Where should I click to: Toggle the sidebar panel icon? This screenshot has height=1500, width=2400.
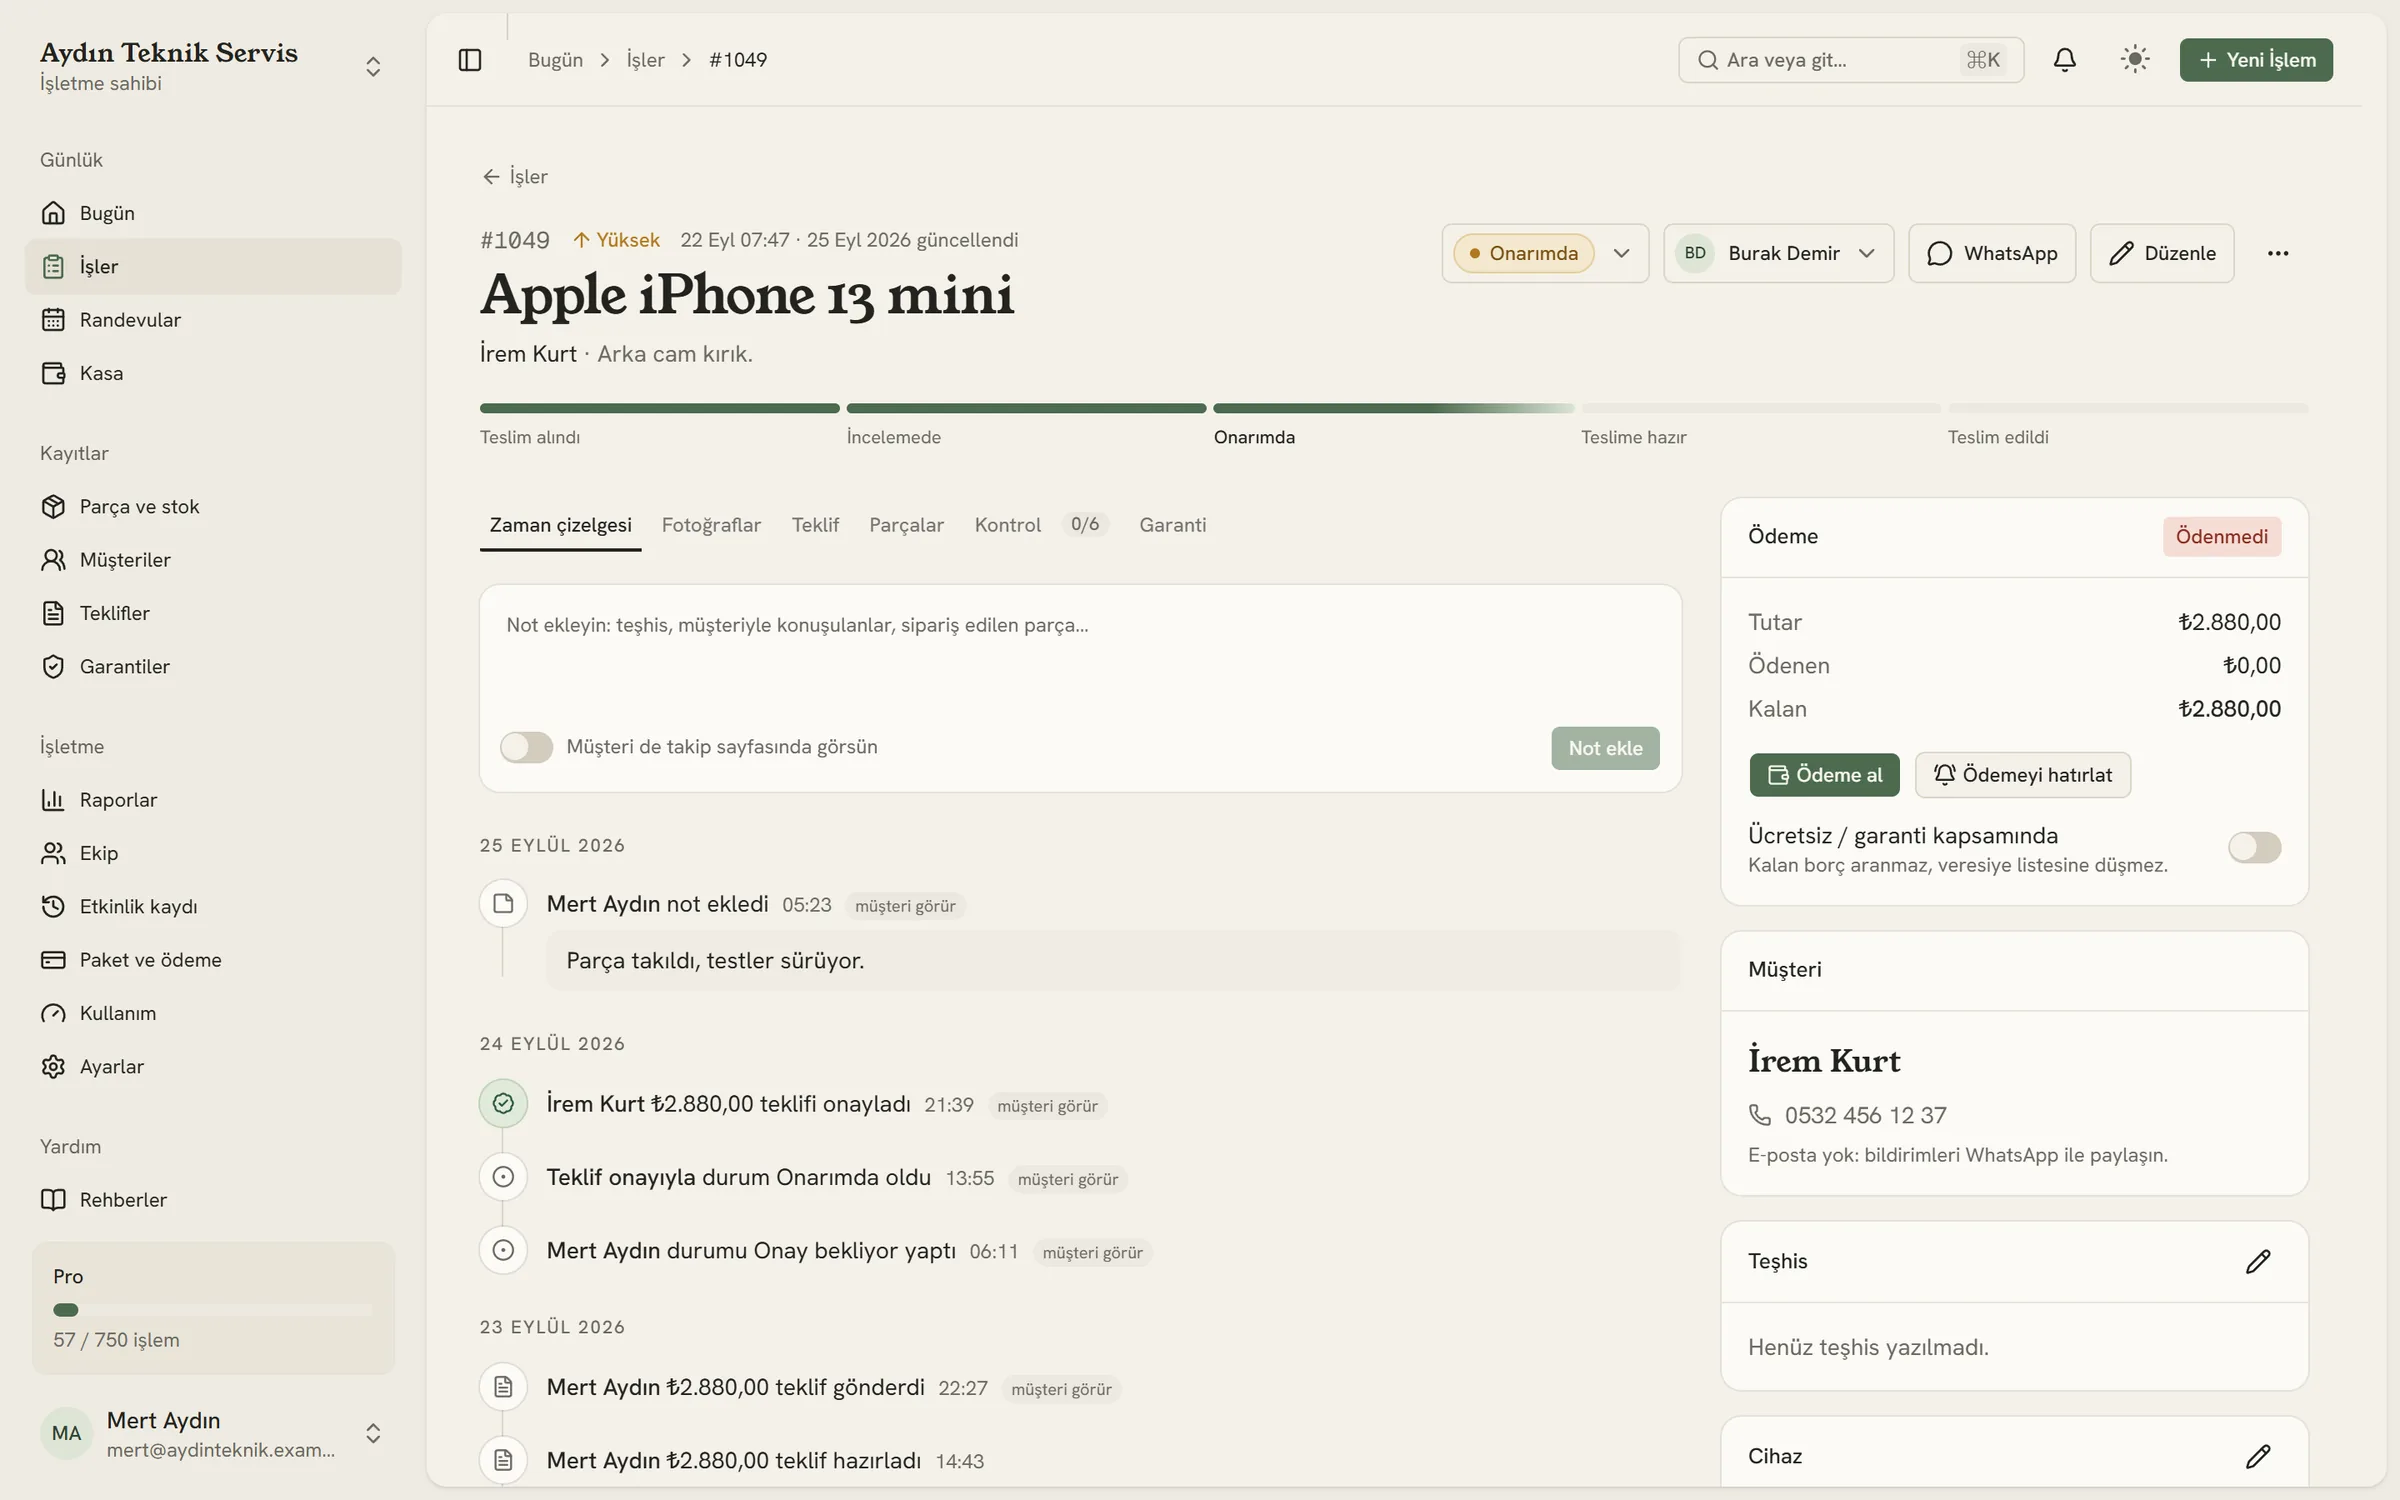[470, 60]
